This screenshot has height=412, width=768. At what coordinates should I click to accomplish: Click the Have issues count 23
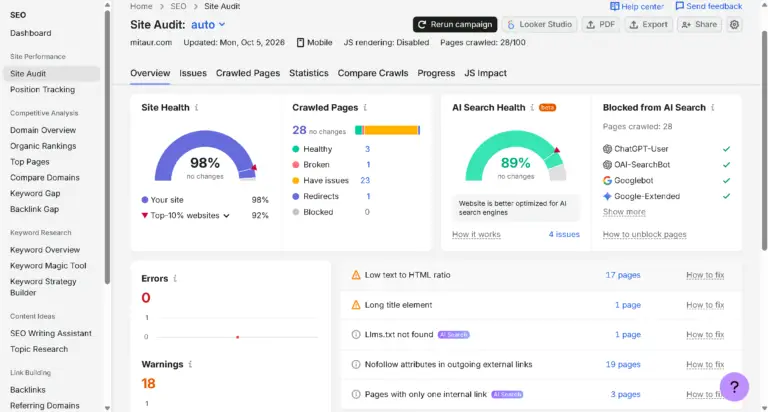tap(365, 180)
